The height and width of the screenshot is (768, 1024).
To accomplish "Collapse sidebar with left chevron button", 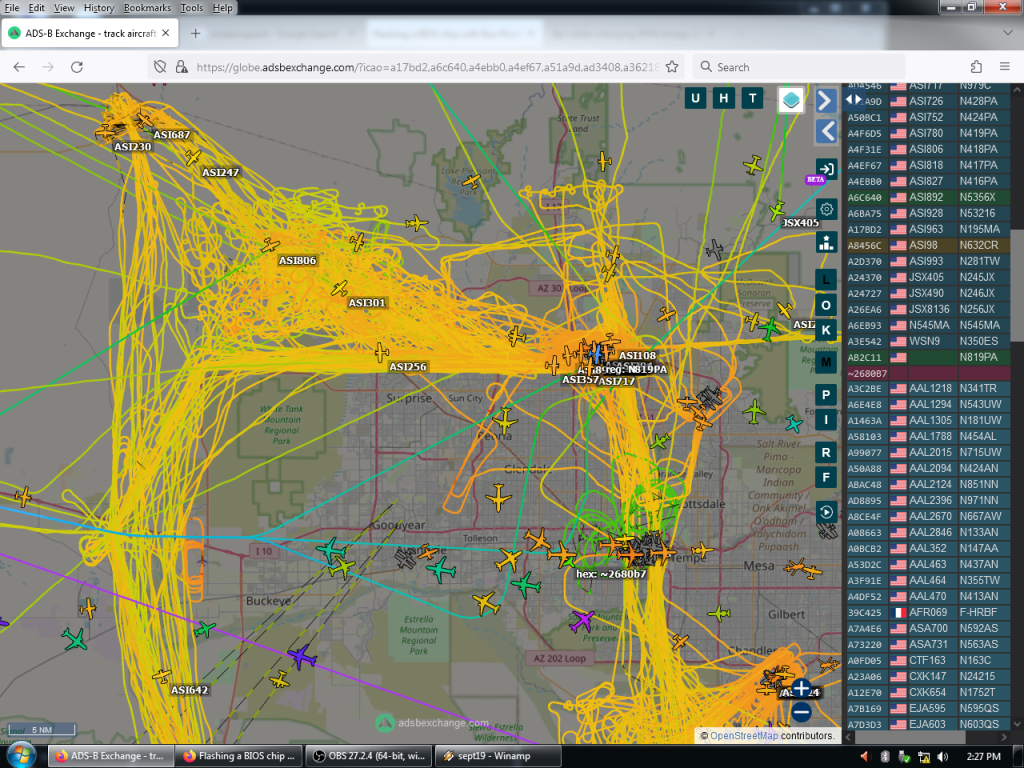I will pyautogui.click(x=825, y=131).
